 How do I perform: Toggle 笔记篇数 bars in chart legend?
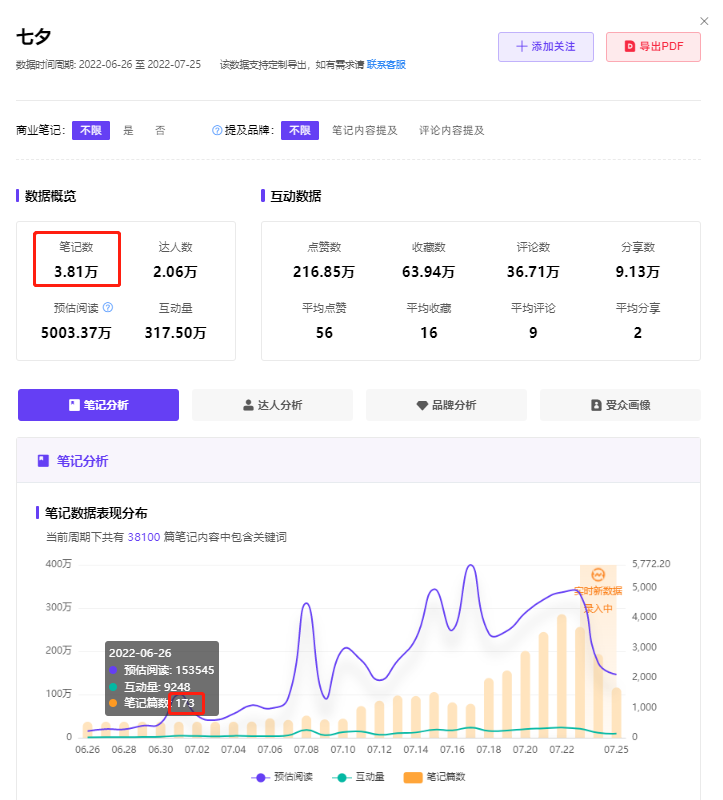point(435,777)
